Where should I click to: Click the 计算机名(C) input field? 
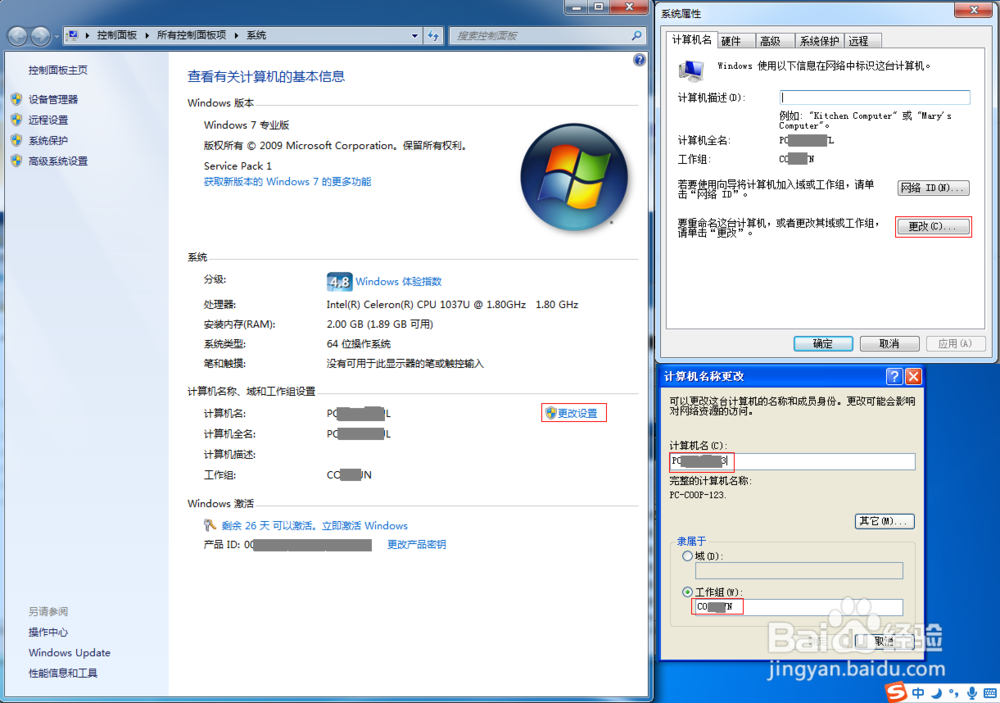(792, 461)
